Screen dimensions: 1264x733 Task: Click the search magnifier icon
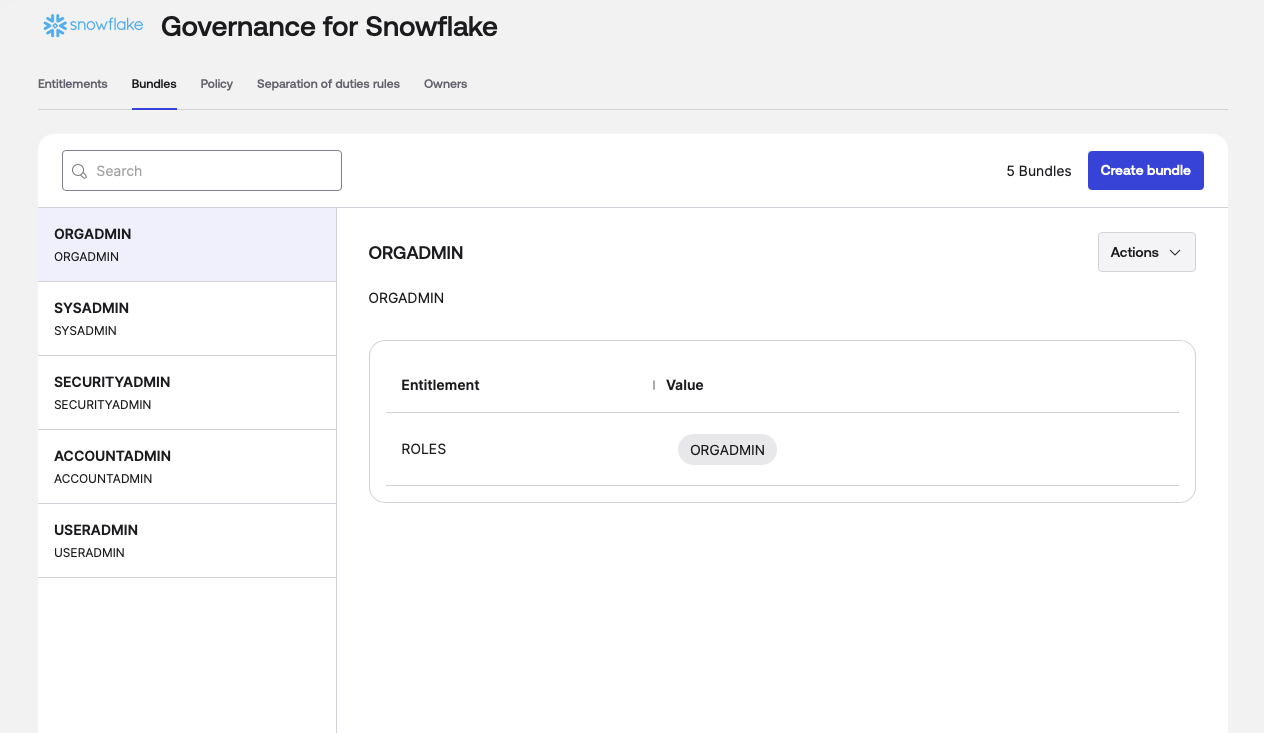80,171
